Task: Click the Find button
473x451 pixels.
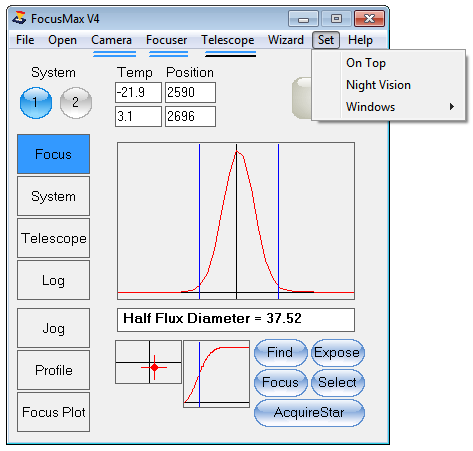Action: [x=280, y=353]
